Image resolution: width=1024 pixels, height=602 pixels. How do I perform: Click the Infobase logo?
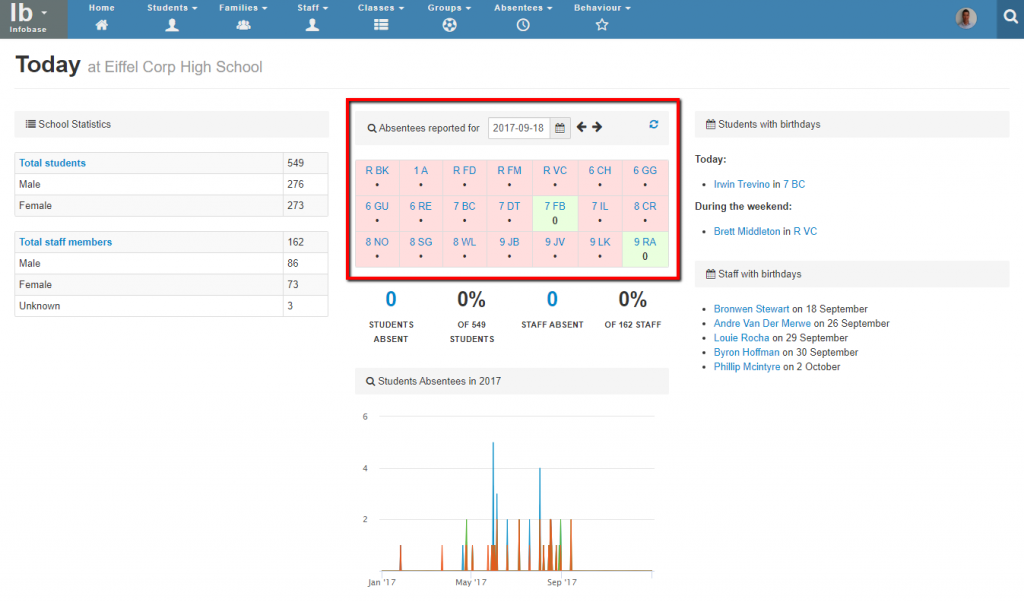[x=27, y=18]
